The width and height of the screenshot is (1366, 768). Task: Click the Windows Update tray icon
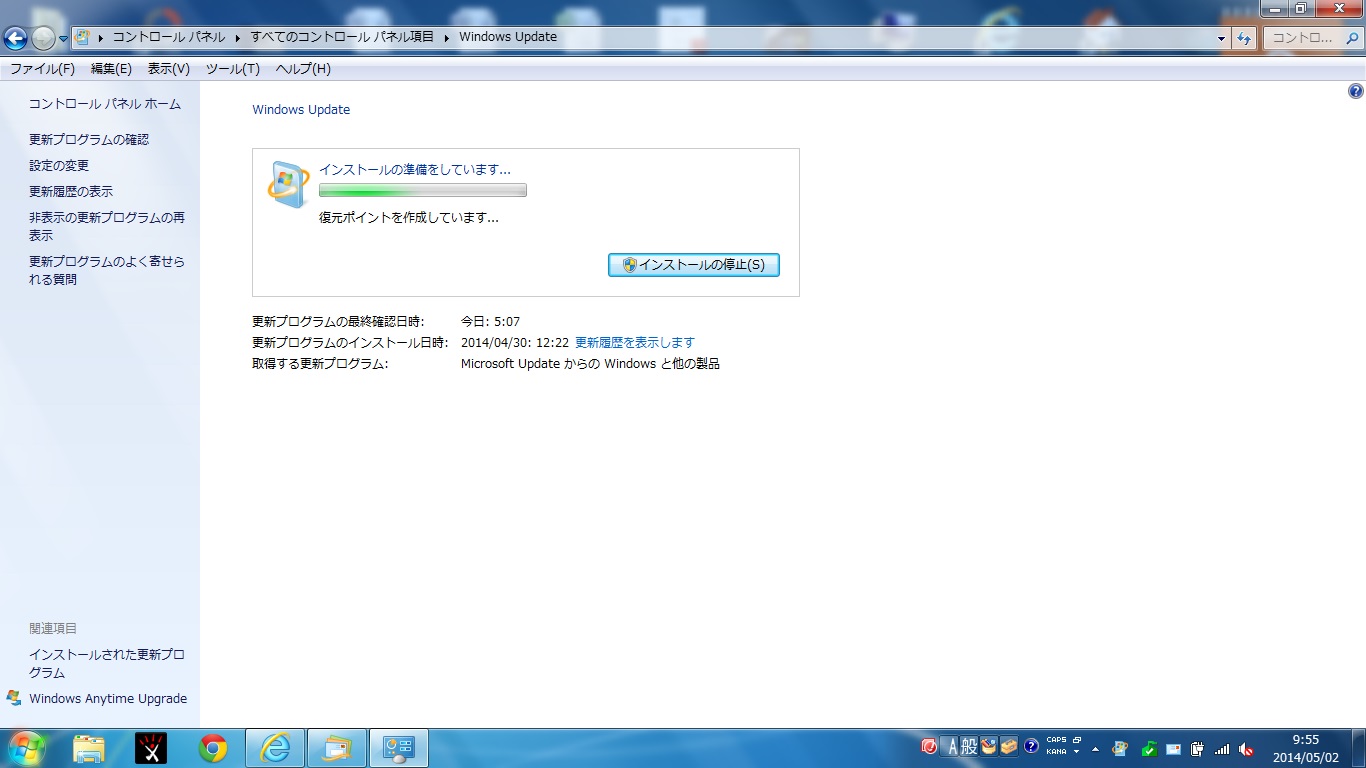[x=1121, y=749]
